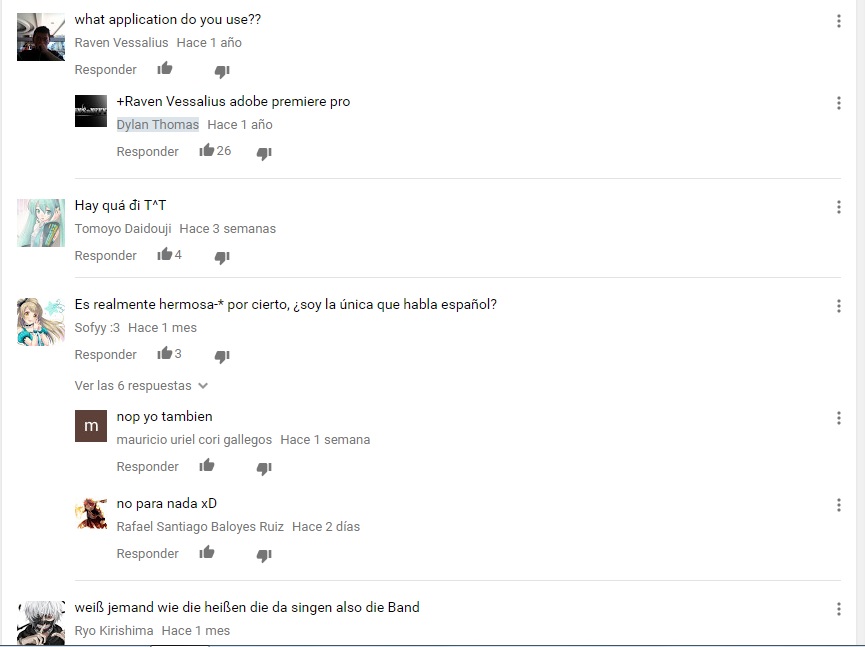The image size is (865, 647).
Task: Dislike Dylan Thomas's adobe premiere pro reply
Action: 264,153
